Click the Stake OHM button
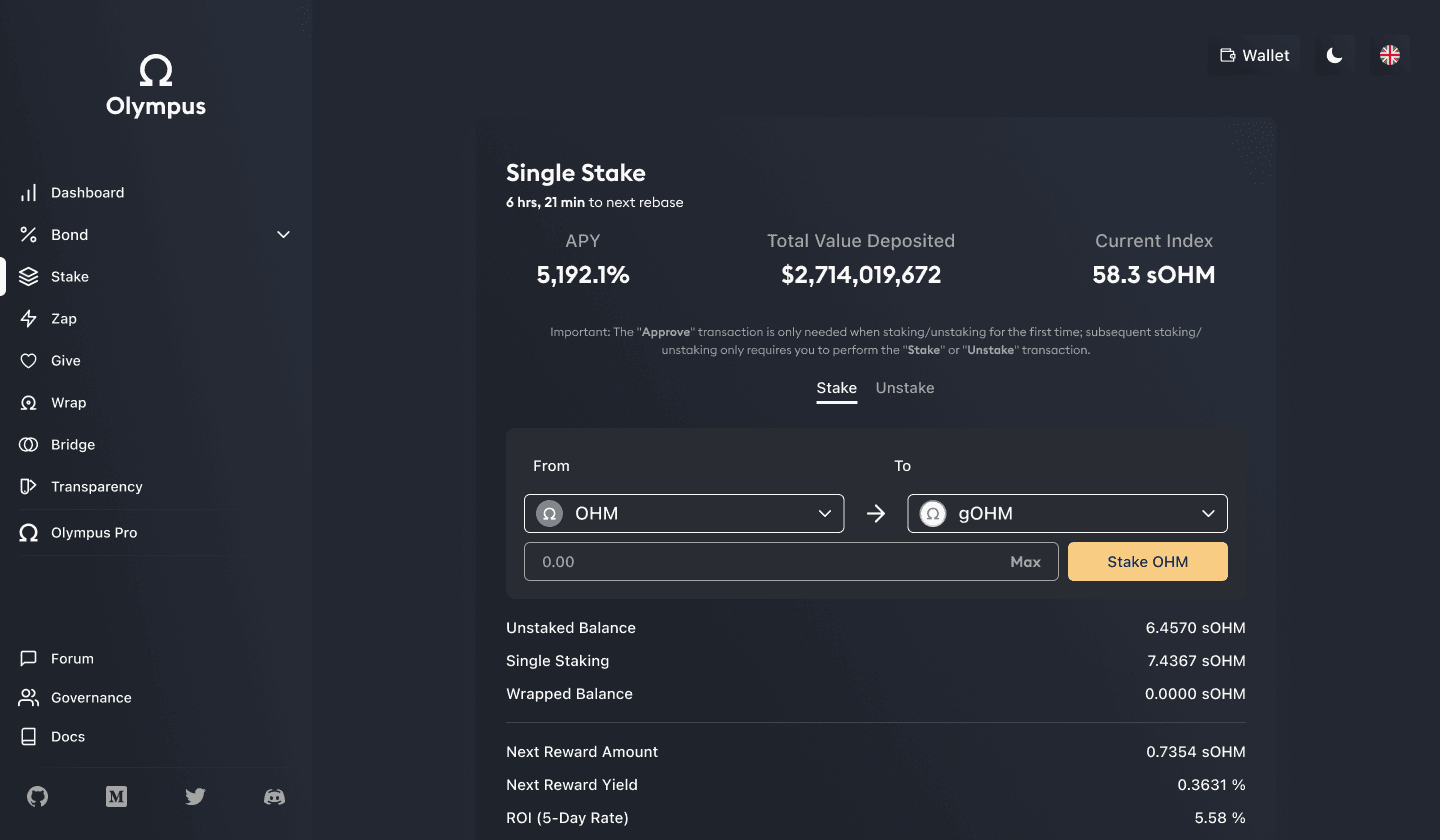 point(1148,562)
